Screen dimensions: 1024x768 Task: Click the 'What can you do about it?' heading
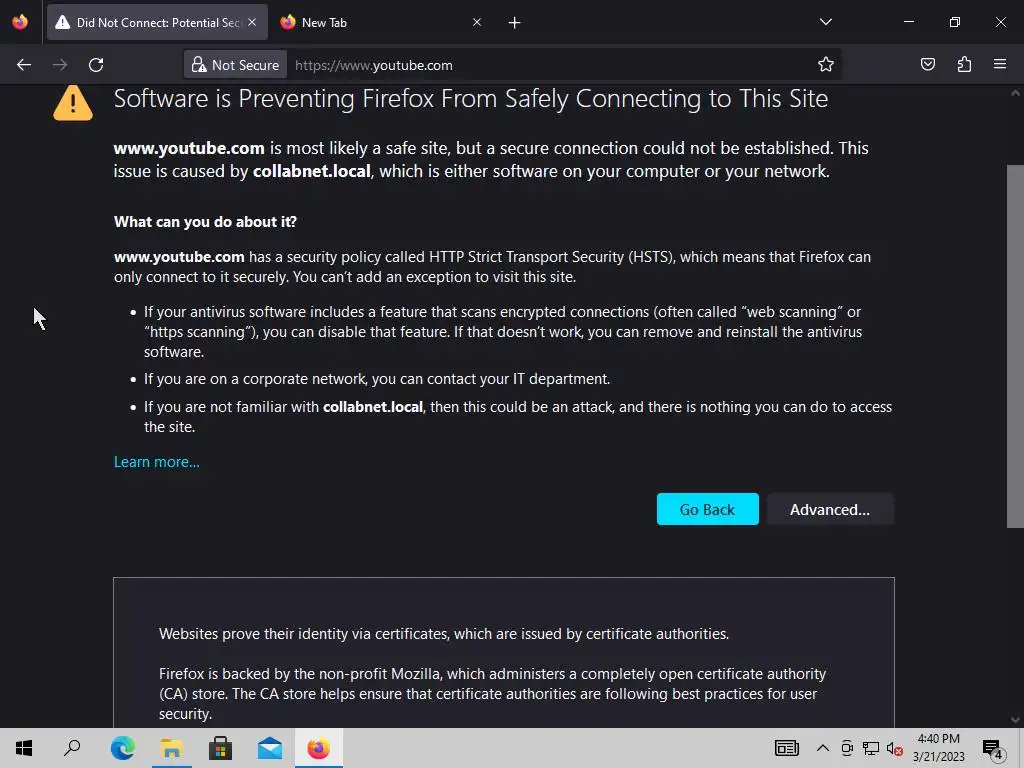coord(205,222)
